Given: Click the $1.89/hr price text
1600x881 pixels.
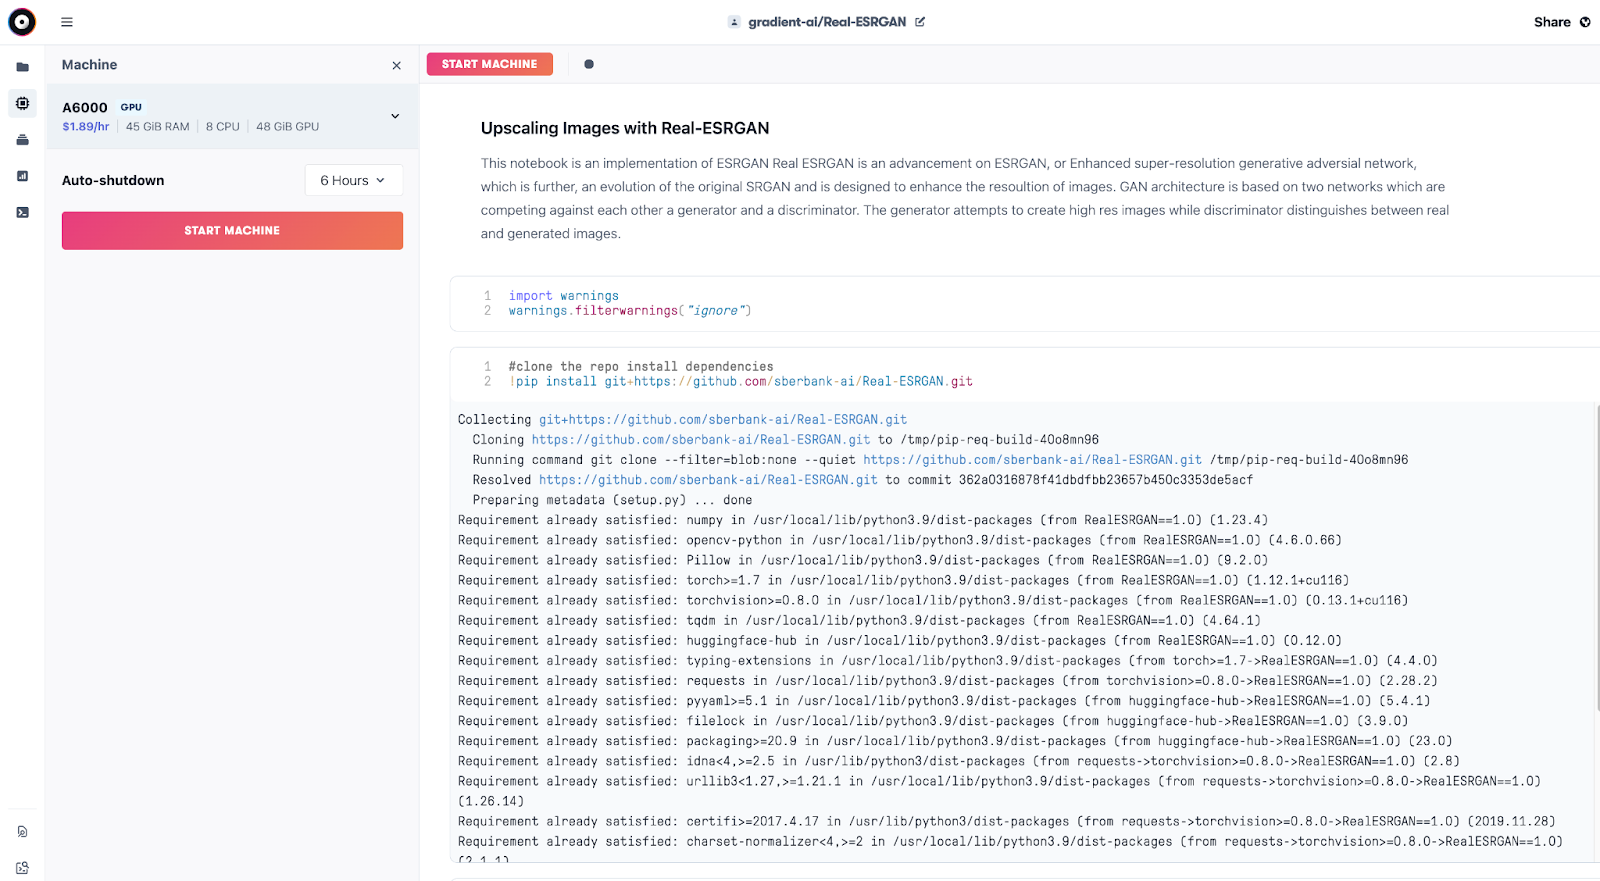Looking at the screenshot, I should 86,127.
